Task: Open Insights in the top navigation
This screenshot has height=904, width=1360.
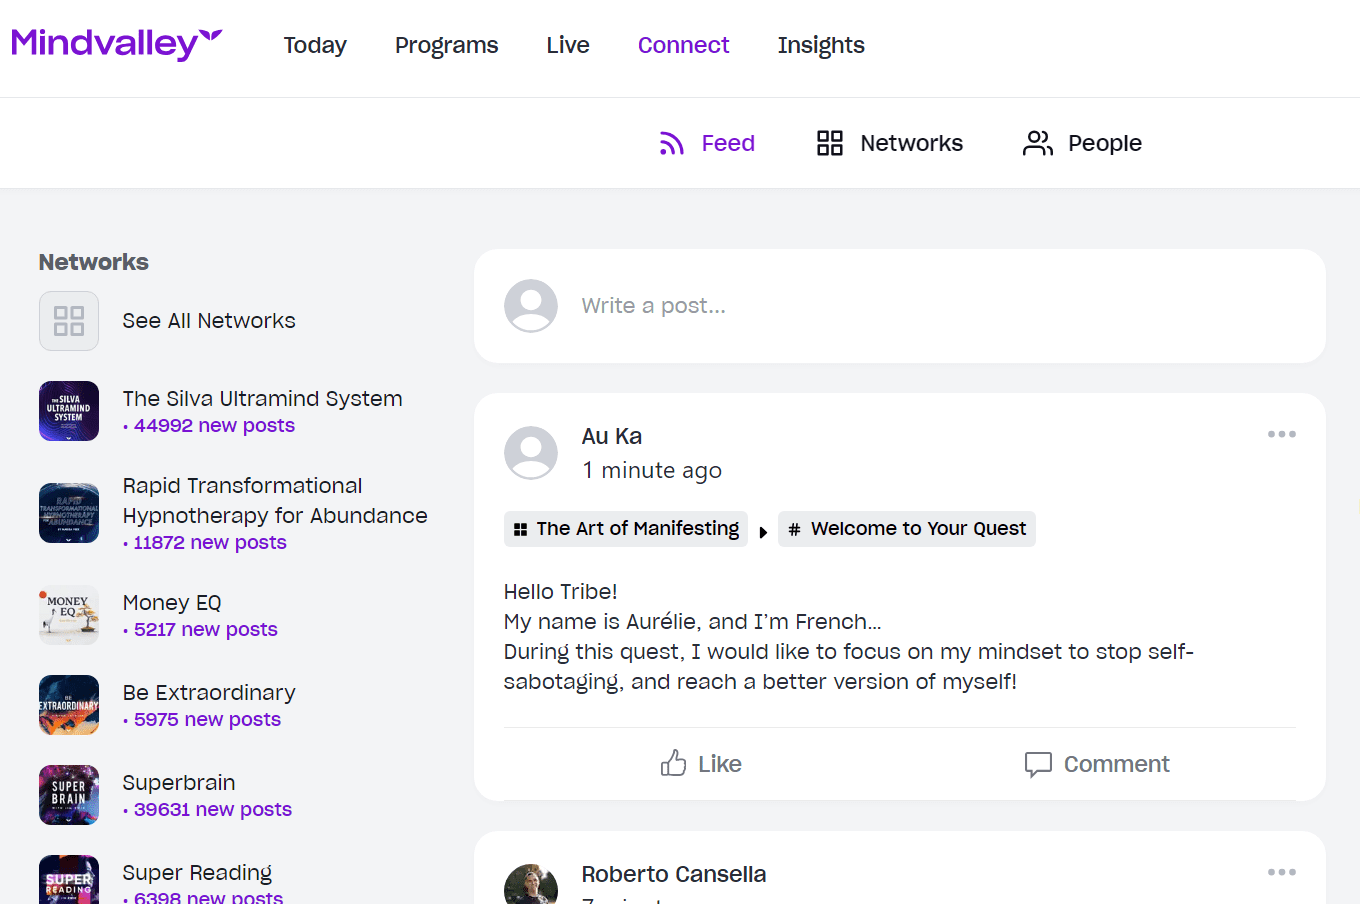Action: tap(821, 45)
